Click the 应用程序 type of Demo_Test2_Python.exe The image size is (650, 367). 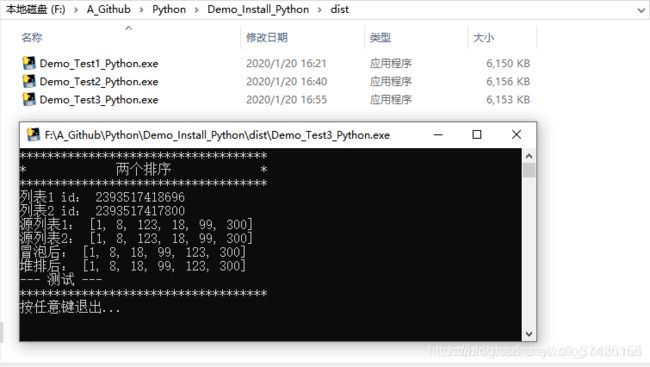[x=390, y=81]
